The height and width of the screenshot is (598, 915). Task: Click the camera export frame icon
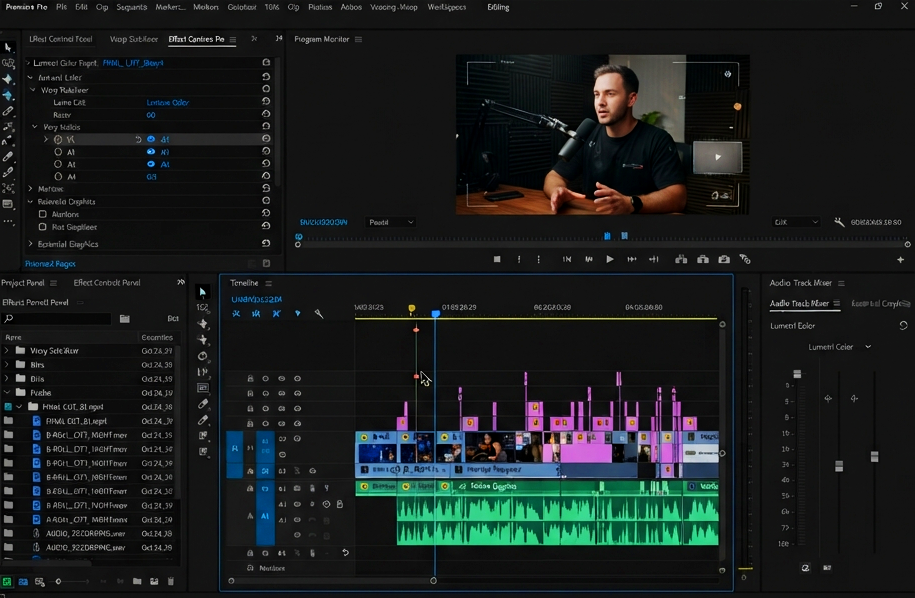click(x=724, y=259)
